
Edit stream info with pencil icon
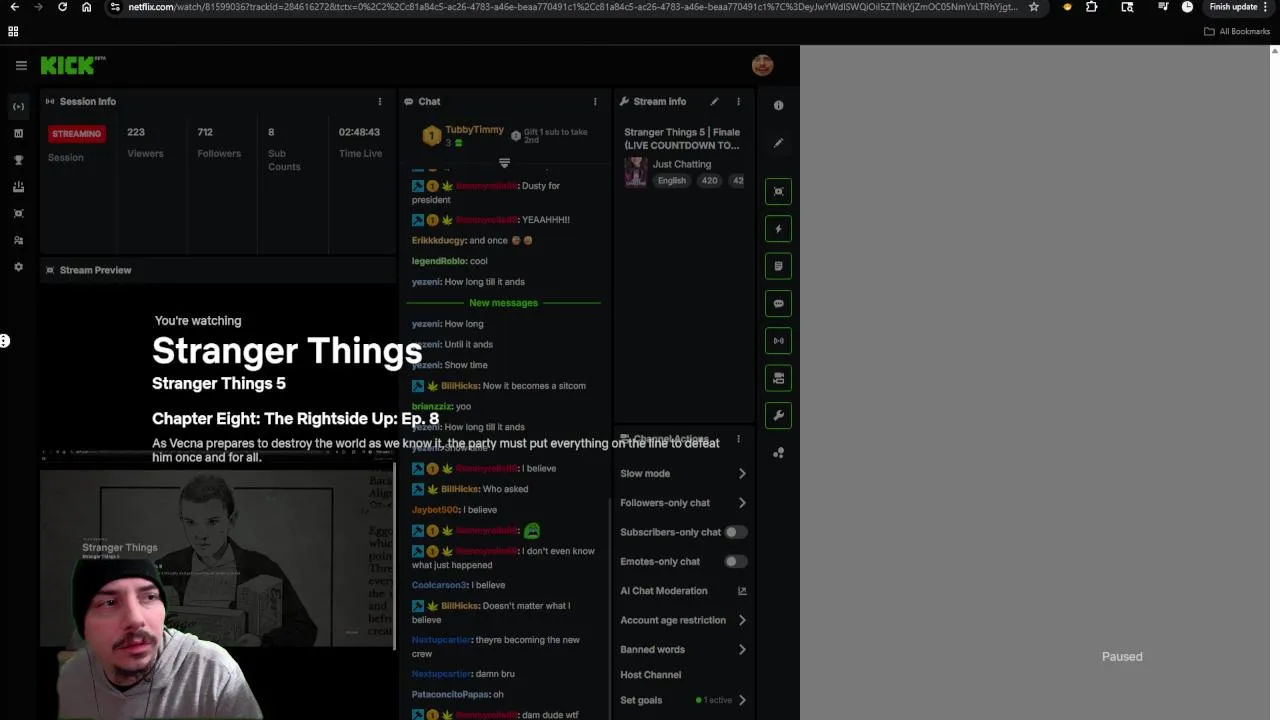(x=714, y=101)
